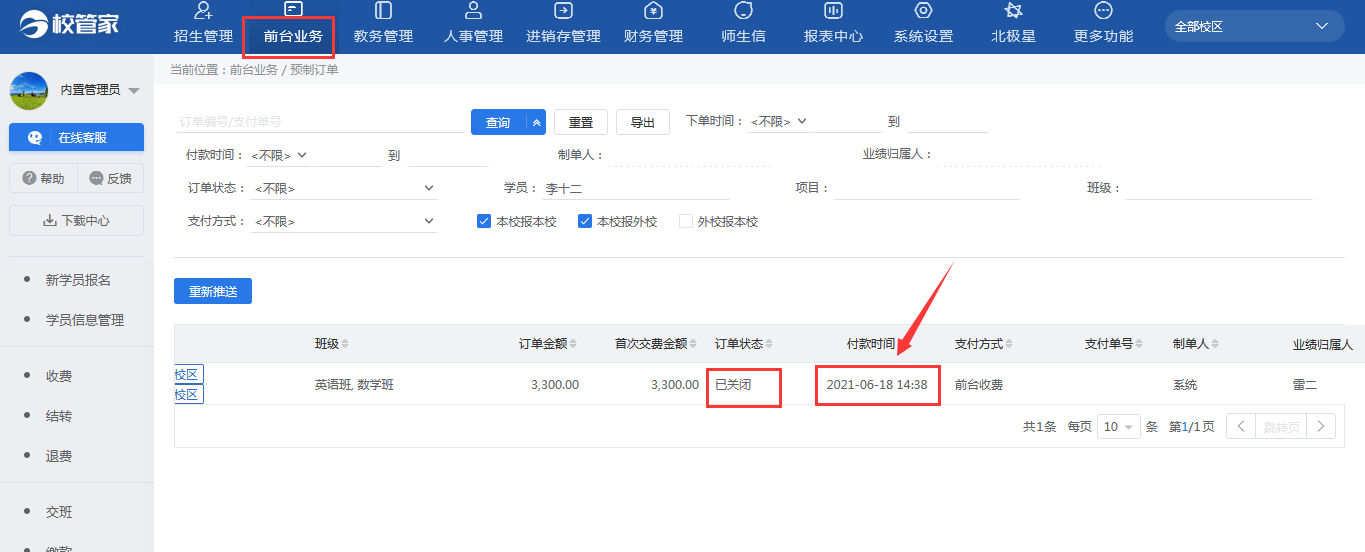Click the 查询 search button
1365x552 pixels.
point(498,122)
